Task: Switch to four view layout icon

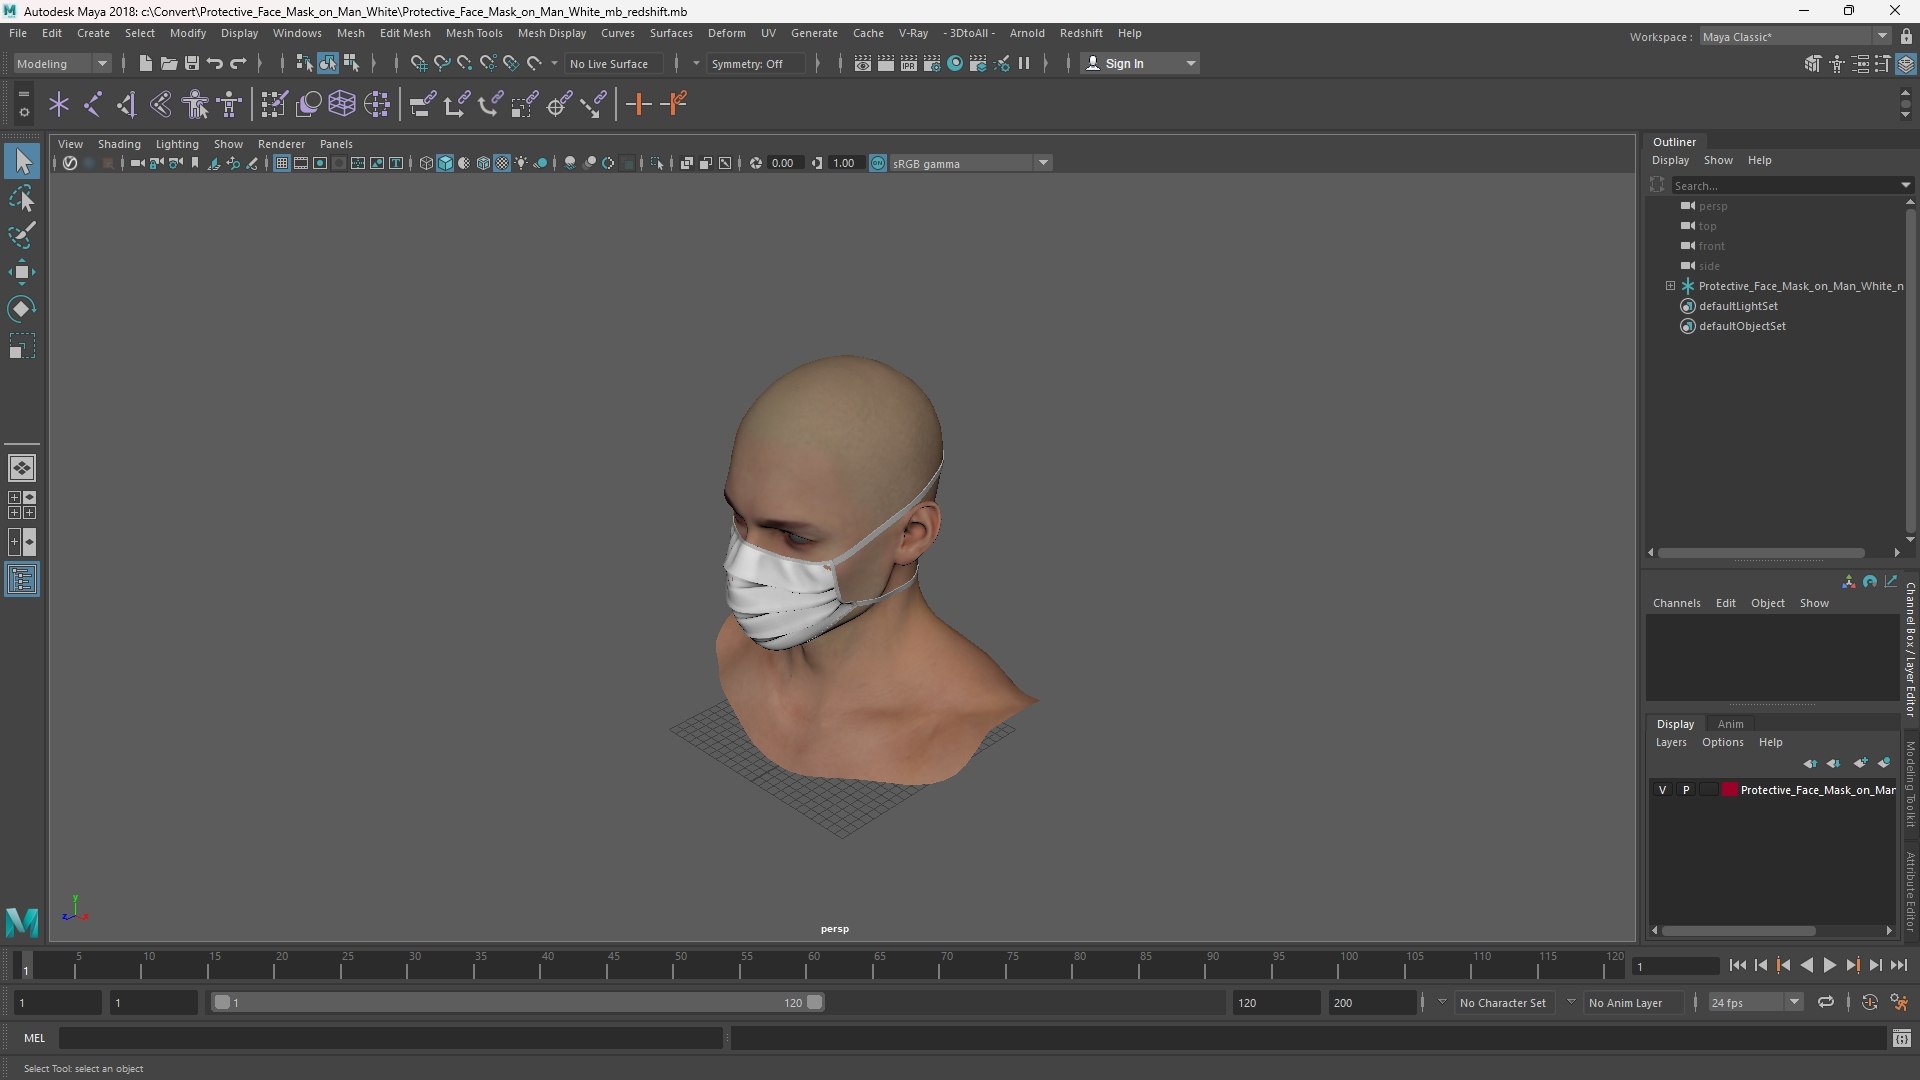Action: 22,505
